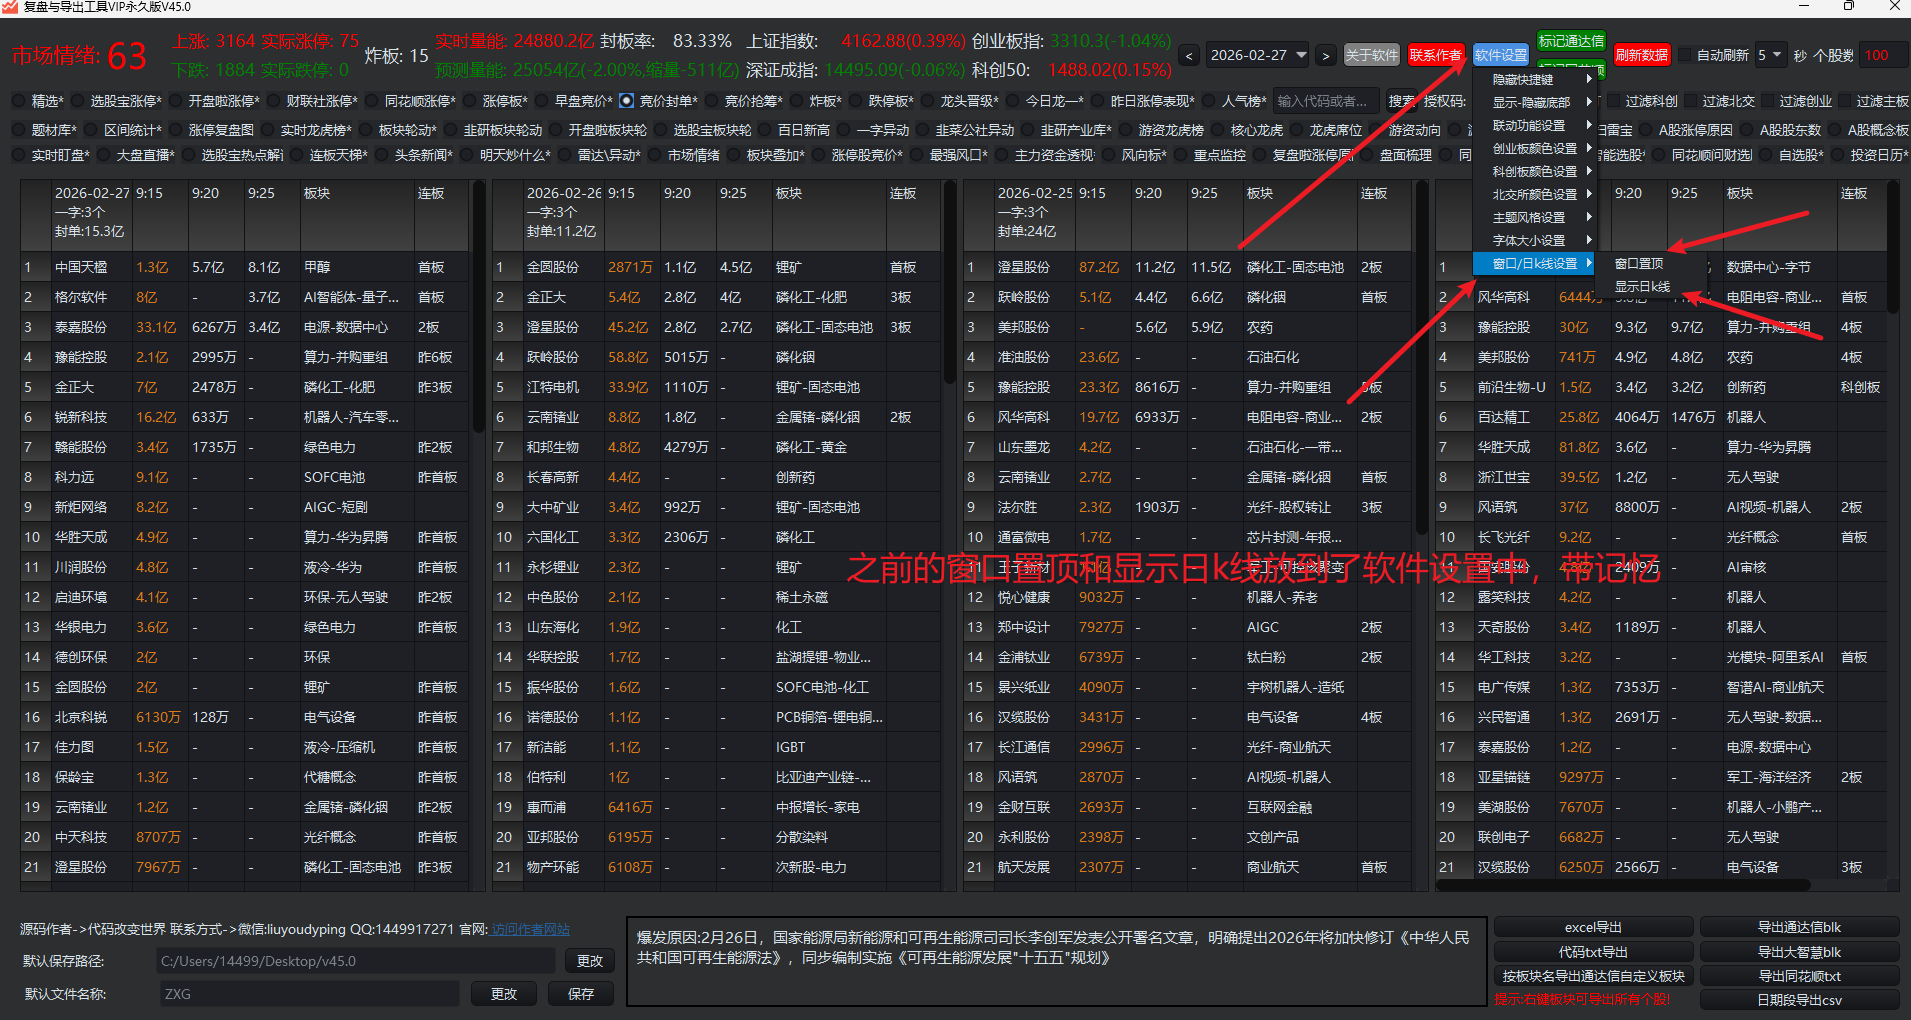Focus the stock code search input field
This screenshot has height=1020, width=1911.
tap(1325, 101)
